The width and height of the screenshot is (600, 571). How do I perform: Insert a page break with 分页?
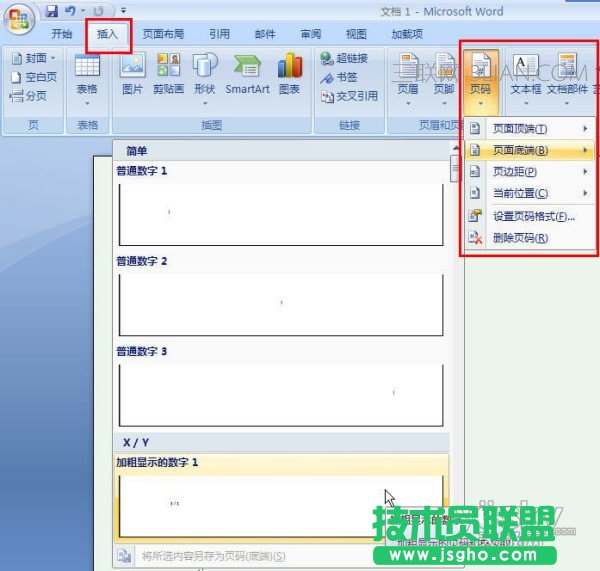28,96
